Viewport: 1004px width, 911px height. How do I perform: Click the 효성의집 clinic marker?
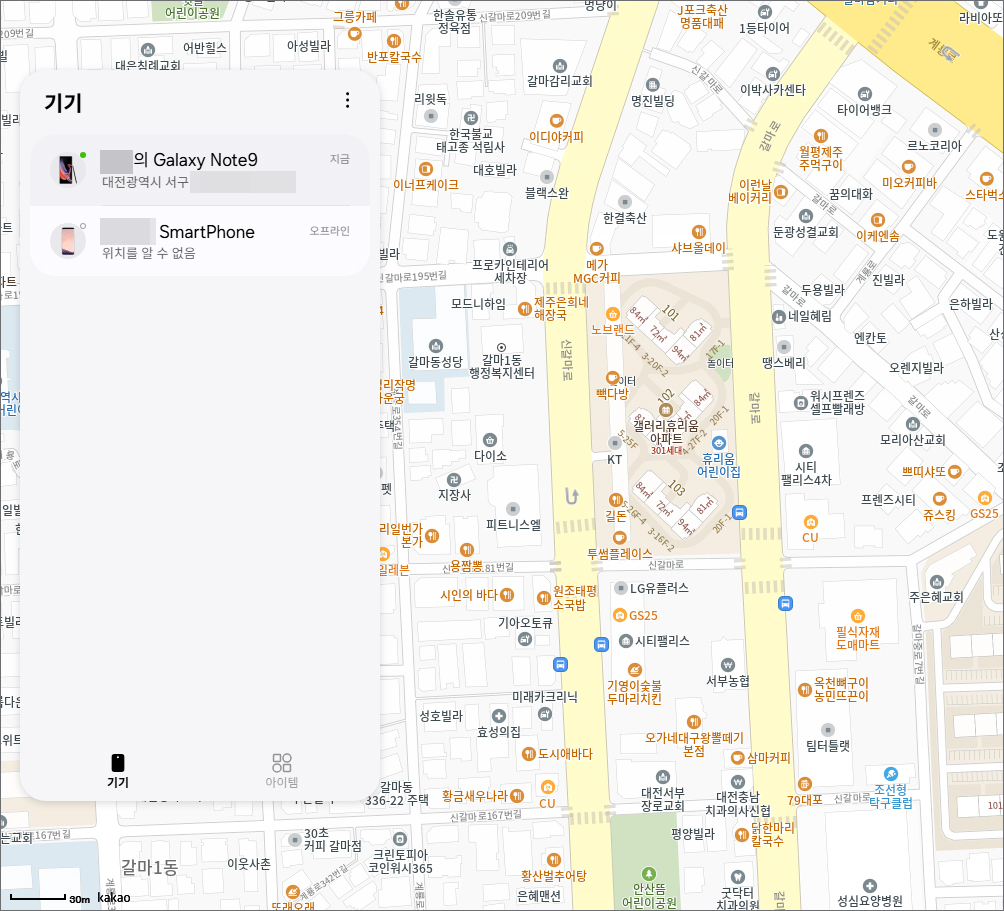click(499, 716)
